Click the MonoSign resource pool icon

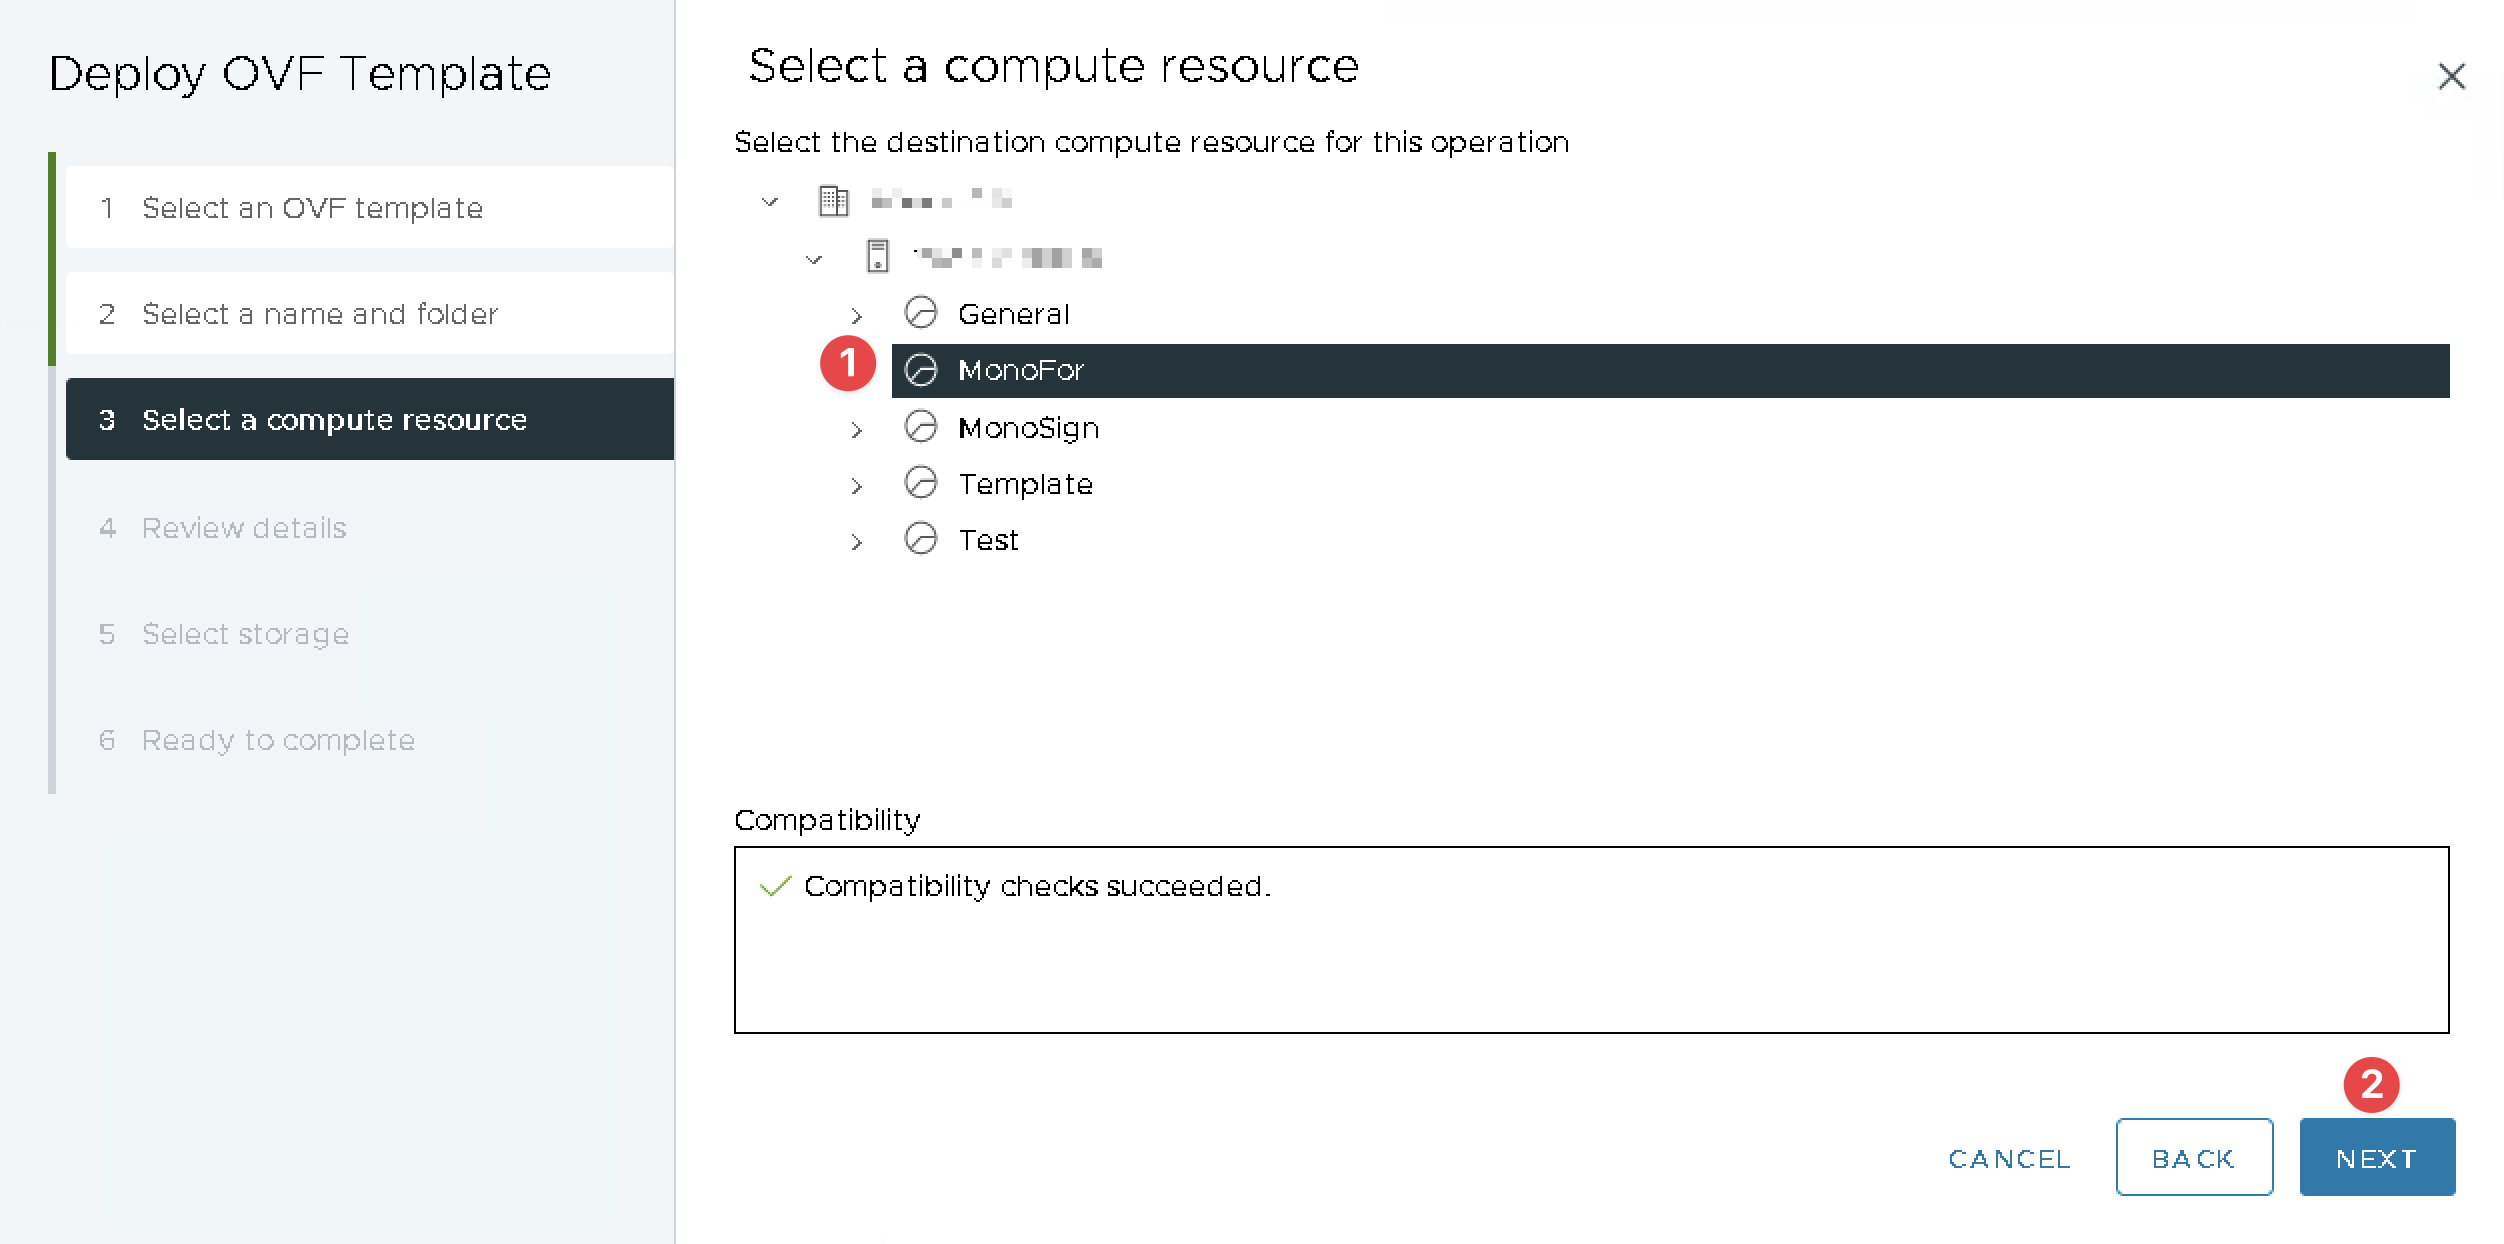point(921,427)
